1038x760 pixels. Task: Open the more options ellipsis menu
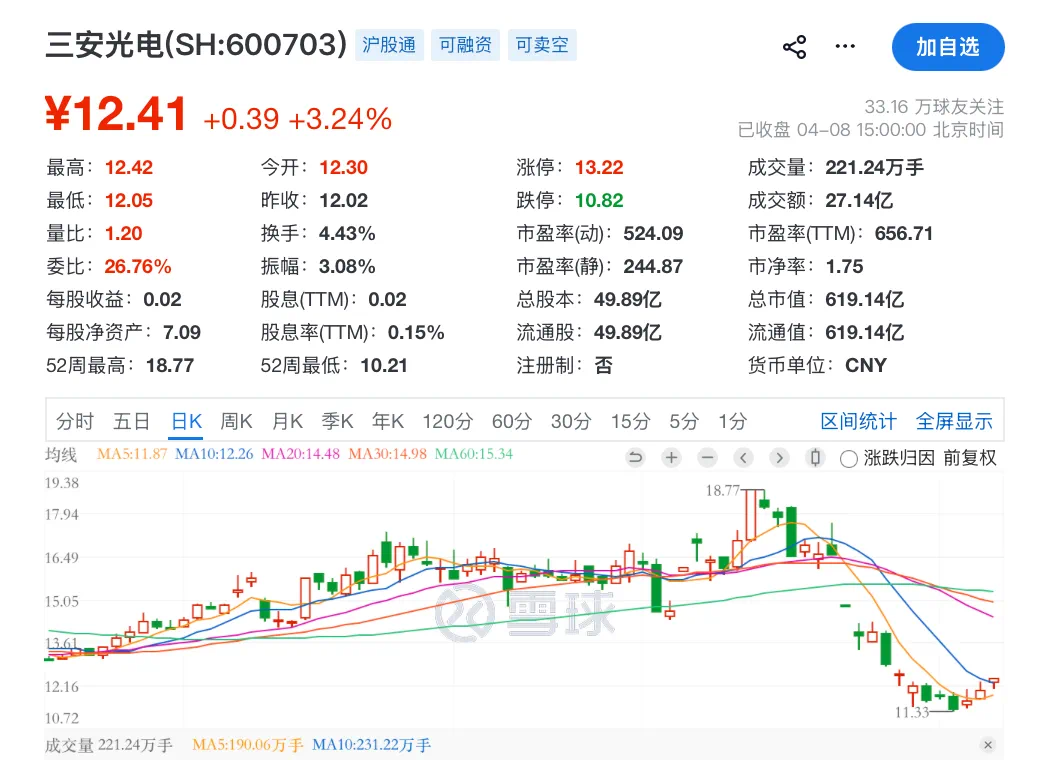pos(845,47)
